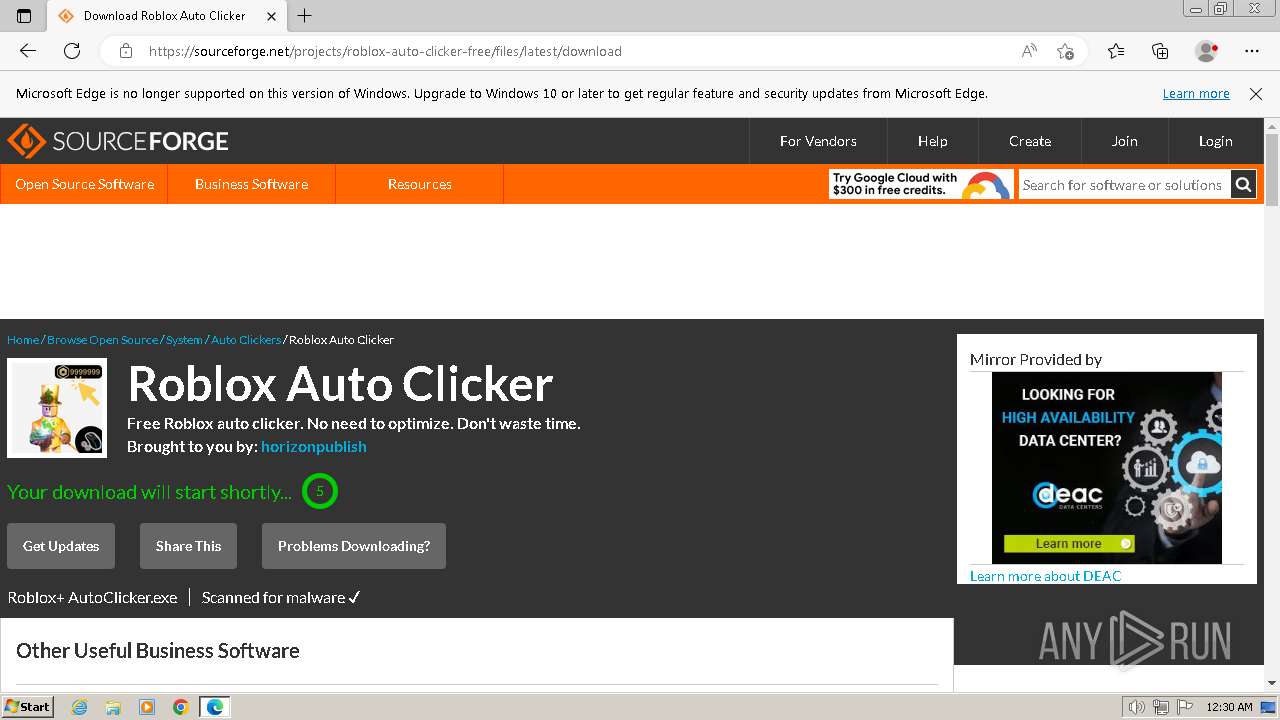Click the download countdown circle
The width and height of the screenshot is (1280, 720).
point(320,491)
